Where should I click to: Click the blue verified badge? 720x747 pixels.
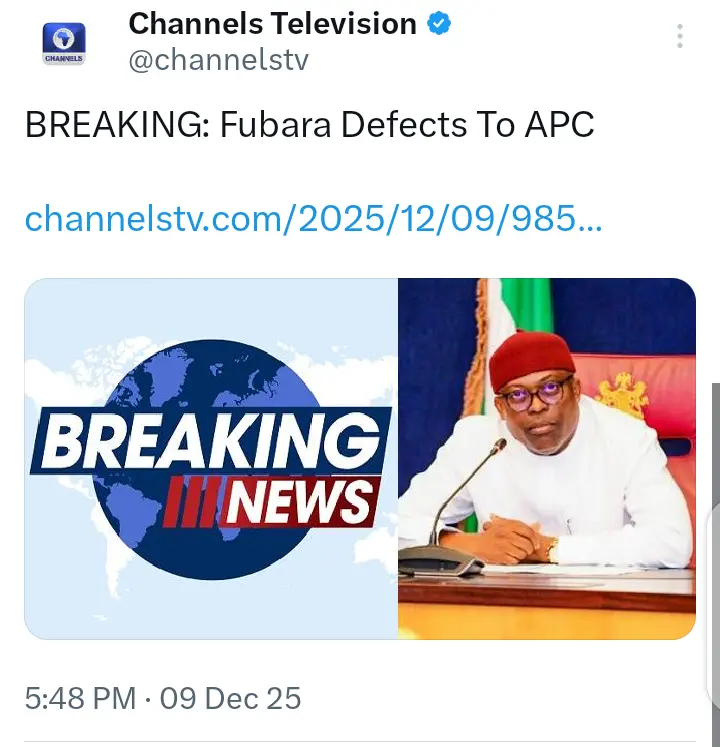tap(440, 23)
